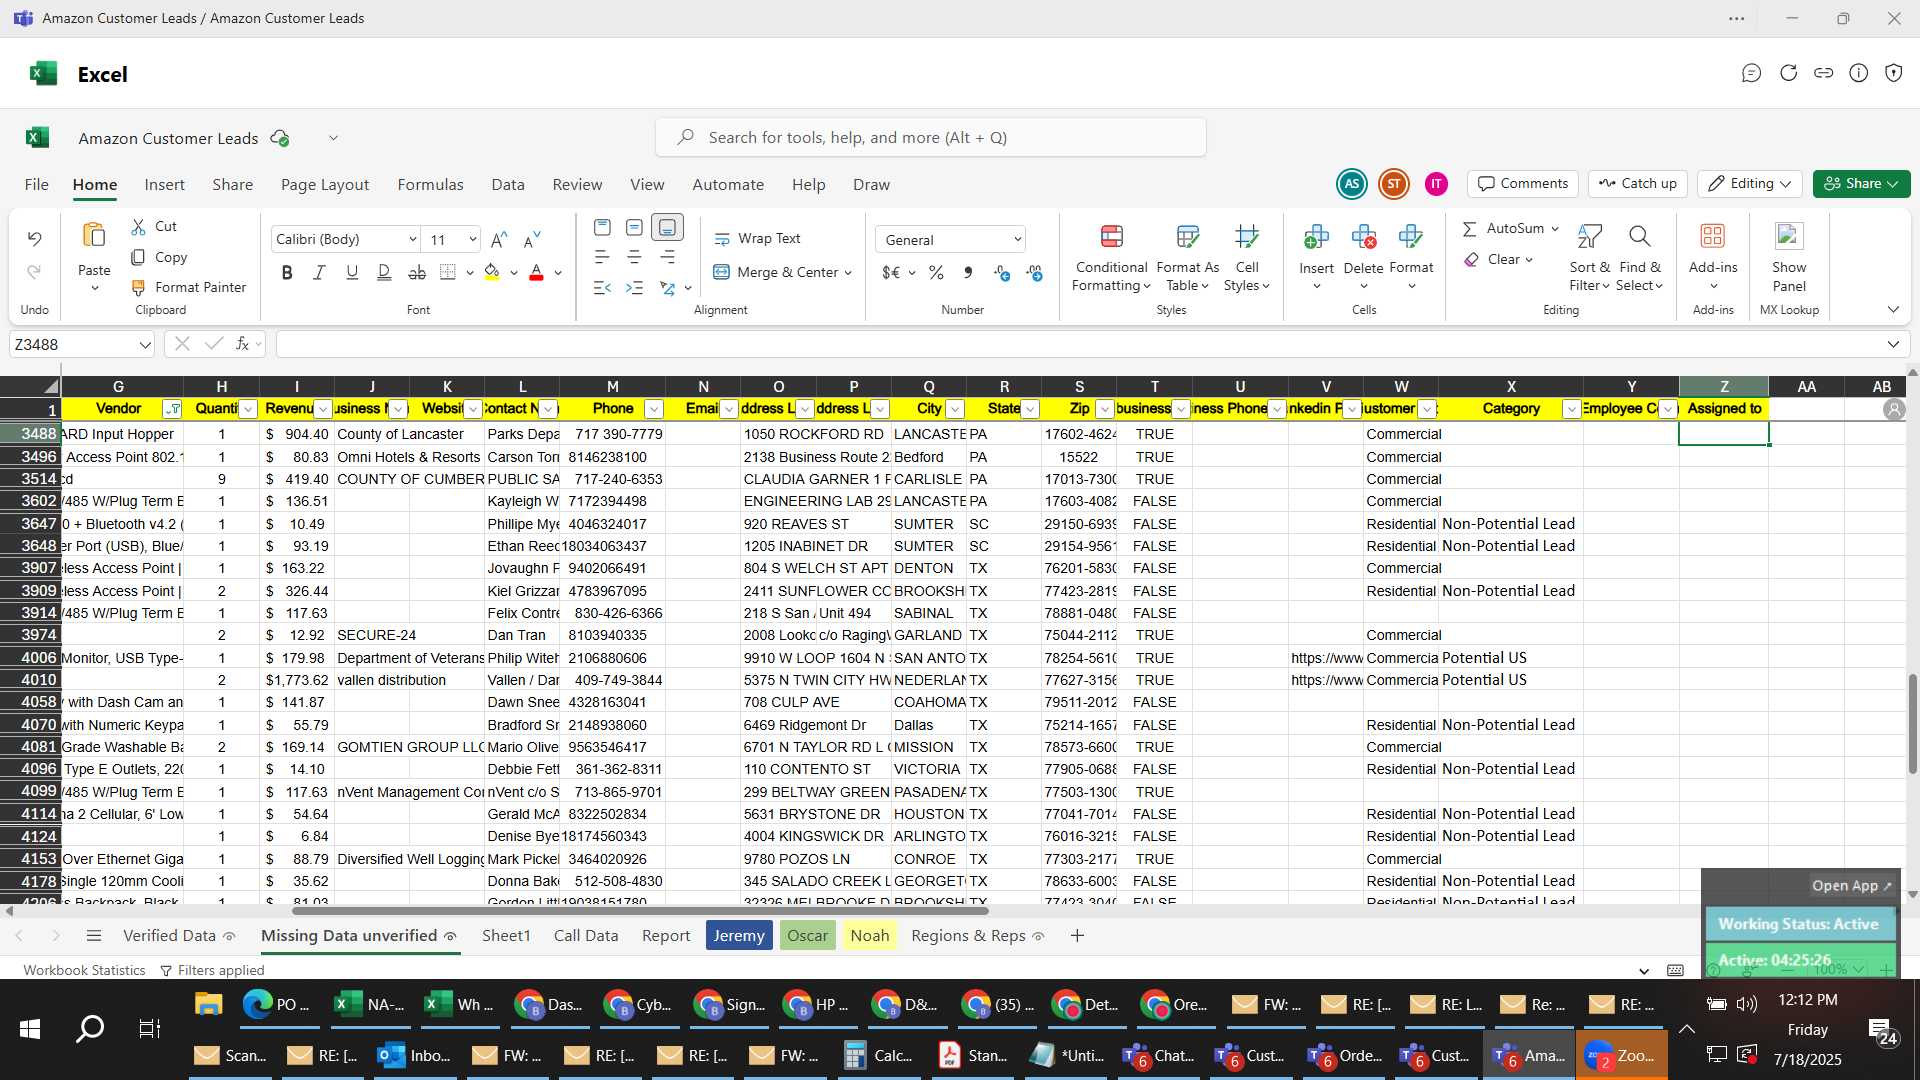Viewport: 1920px width, 1080px height.
Task: Click the Format Painter icon
Action: click(139, 288)
